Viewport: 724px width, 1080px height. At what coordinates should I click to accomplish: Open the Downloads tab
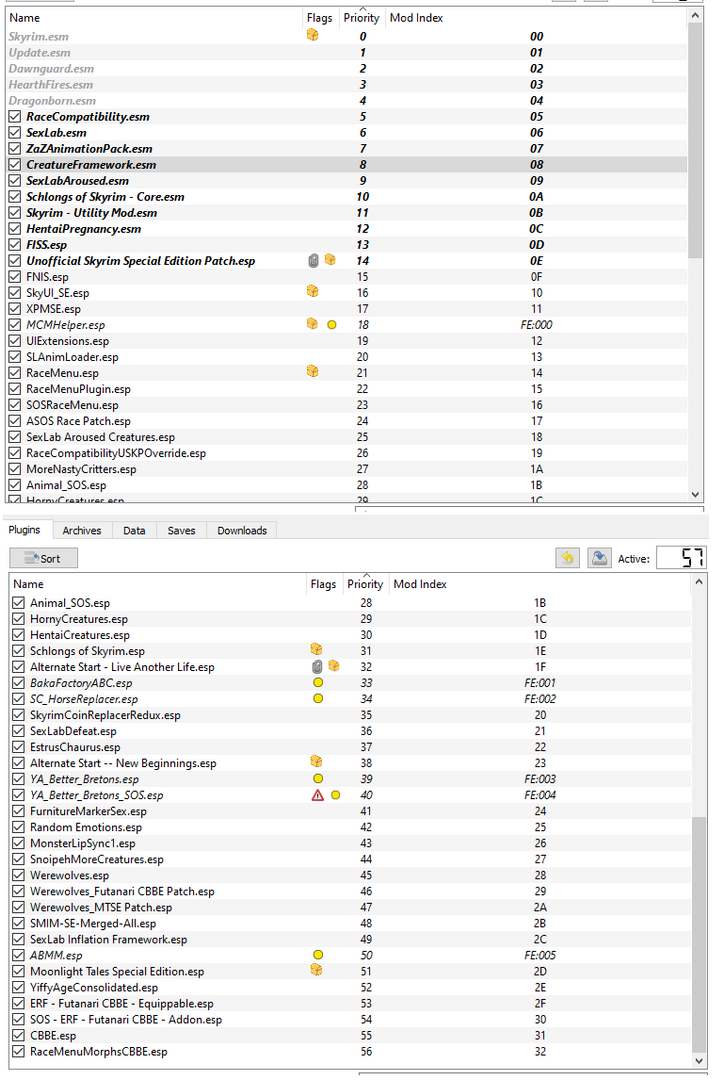[242, 530]
